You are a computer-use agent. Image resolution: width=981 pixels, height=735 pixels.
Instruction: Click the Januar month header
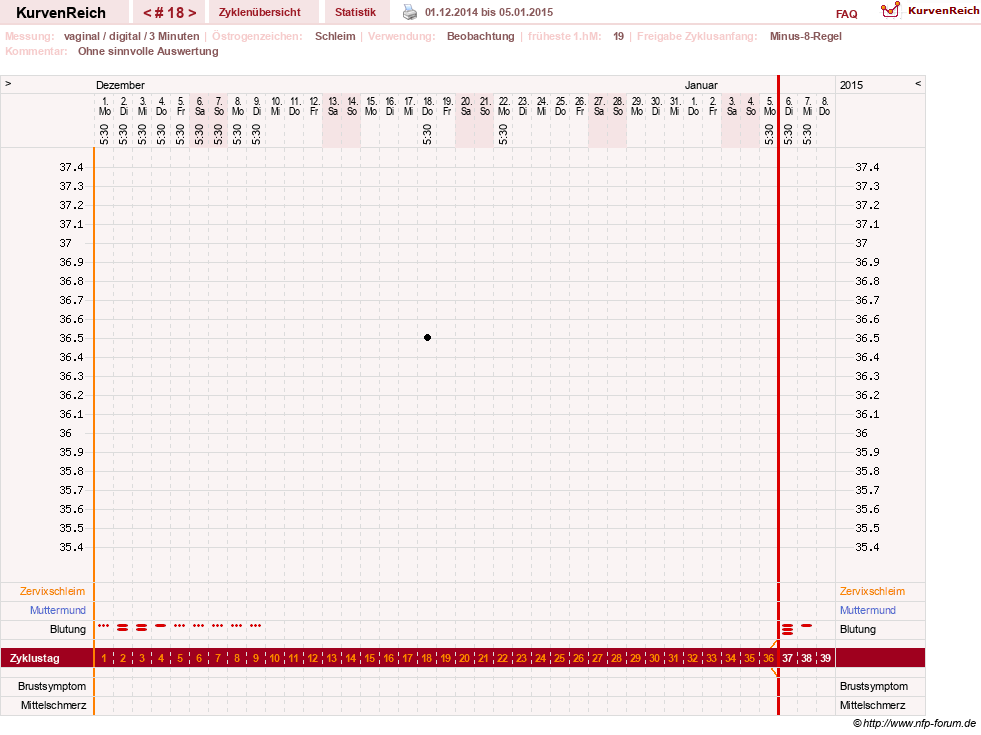(x=701, y=85)
